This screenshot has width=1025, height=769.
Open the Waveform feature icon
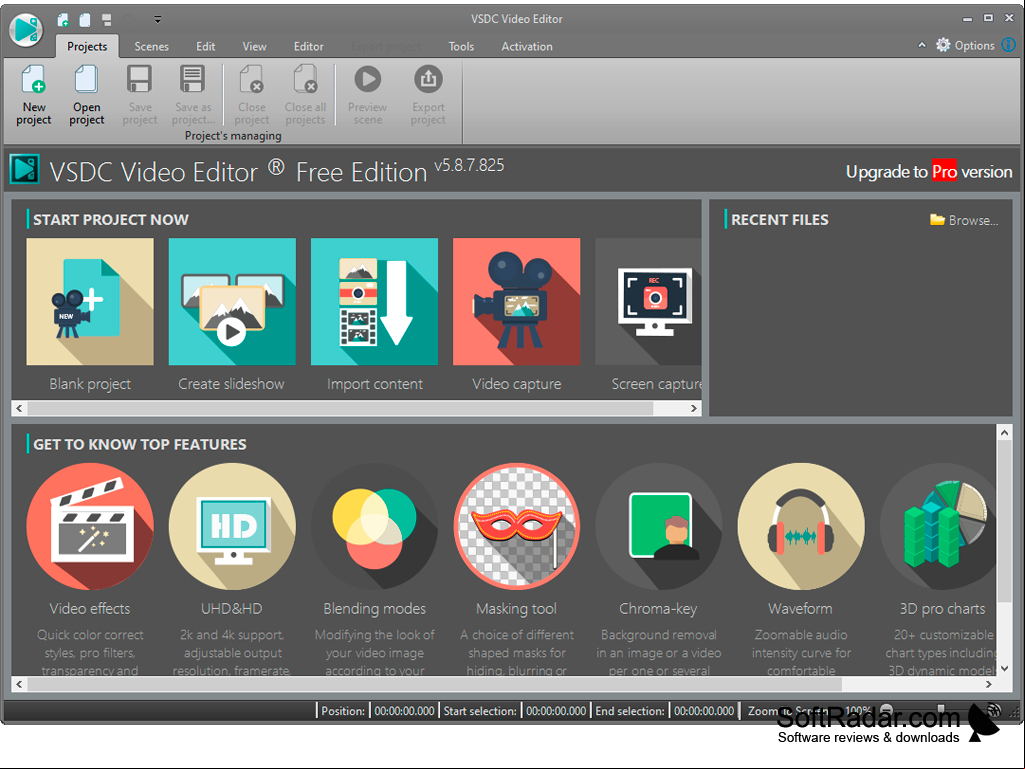point(801,526)
